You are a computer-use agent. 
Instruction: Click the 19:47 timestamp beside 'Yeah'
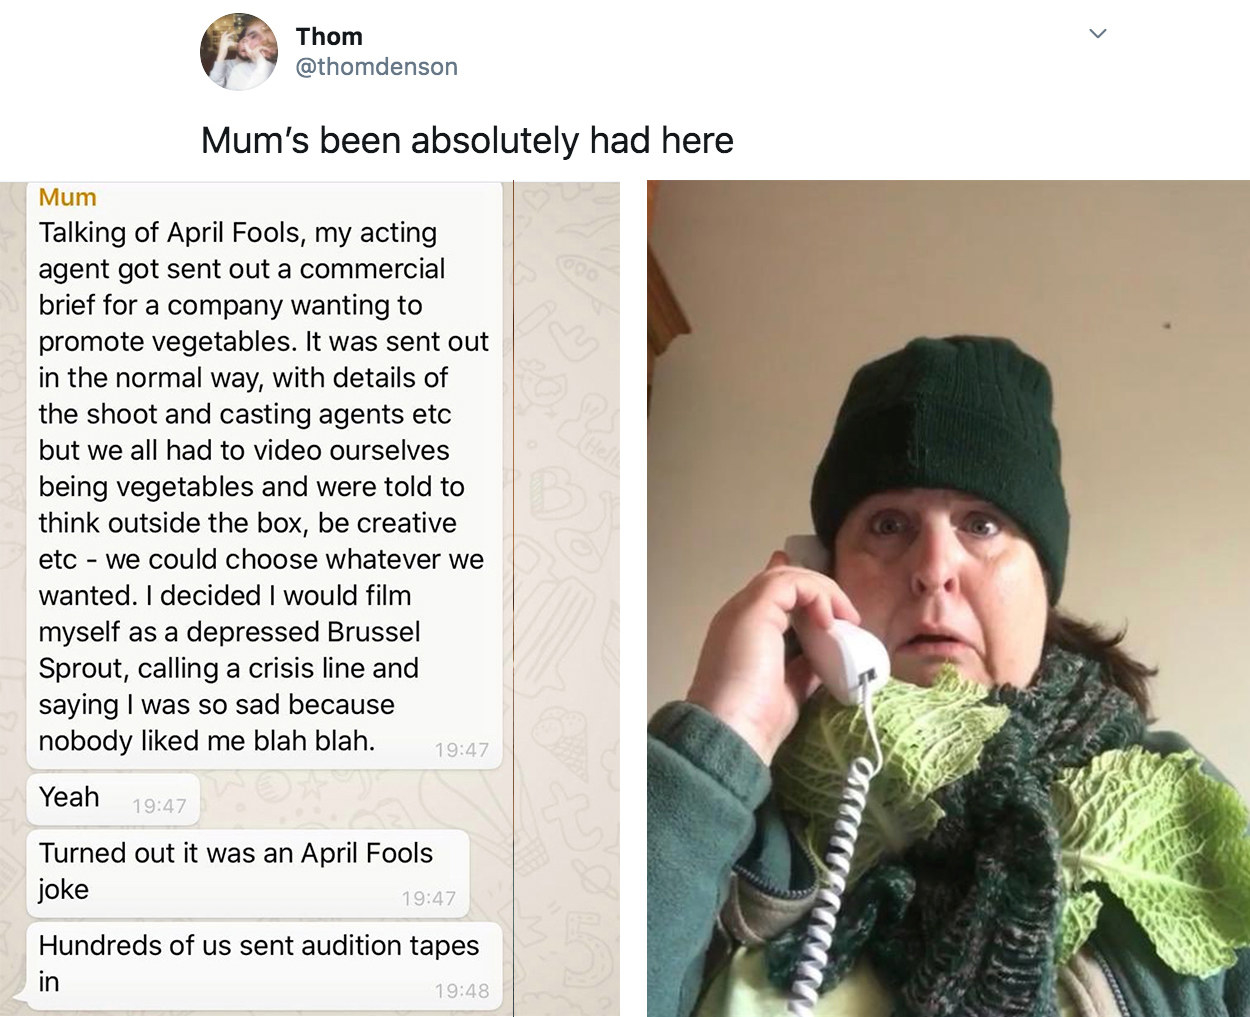point(159,806)
